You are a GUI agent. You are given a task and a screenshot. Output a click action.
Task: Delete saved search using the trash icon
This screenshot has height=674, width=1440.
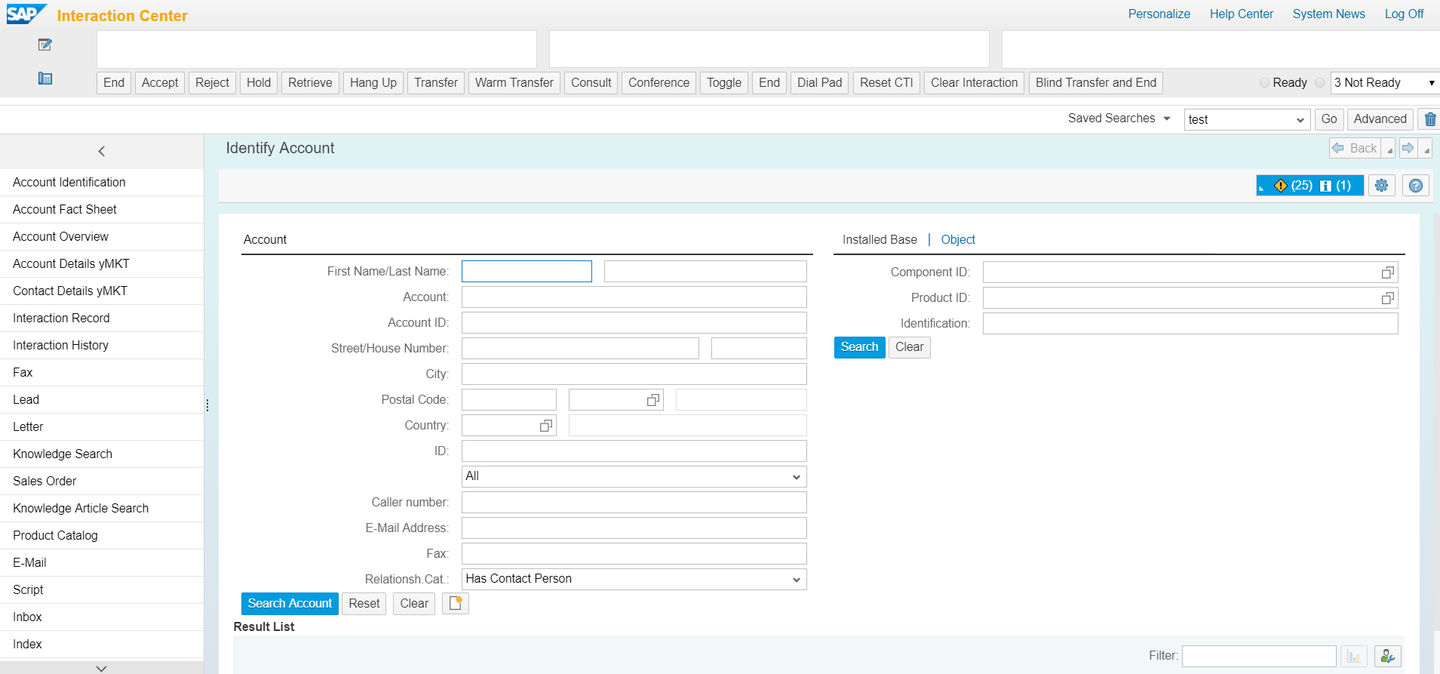[x=1430, y=118]
